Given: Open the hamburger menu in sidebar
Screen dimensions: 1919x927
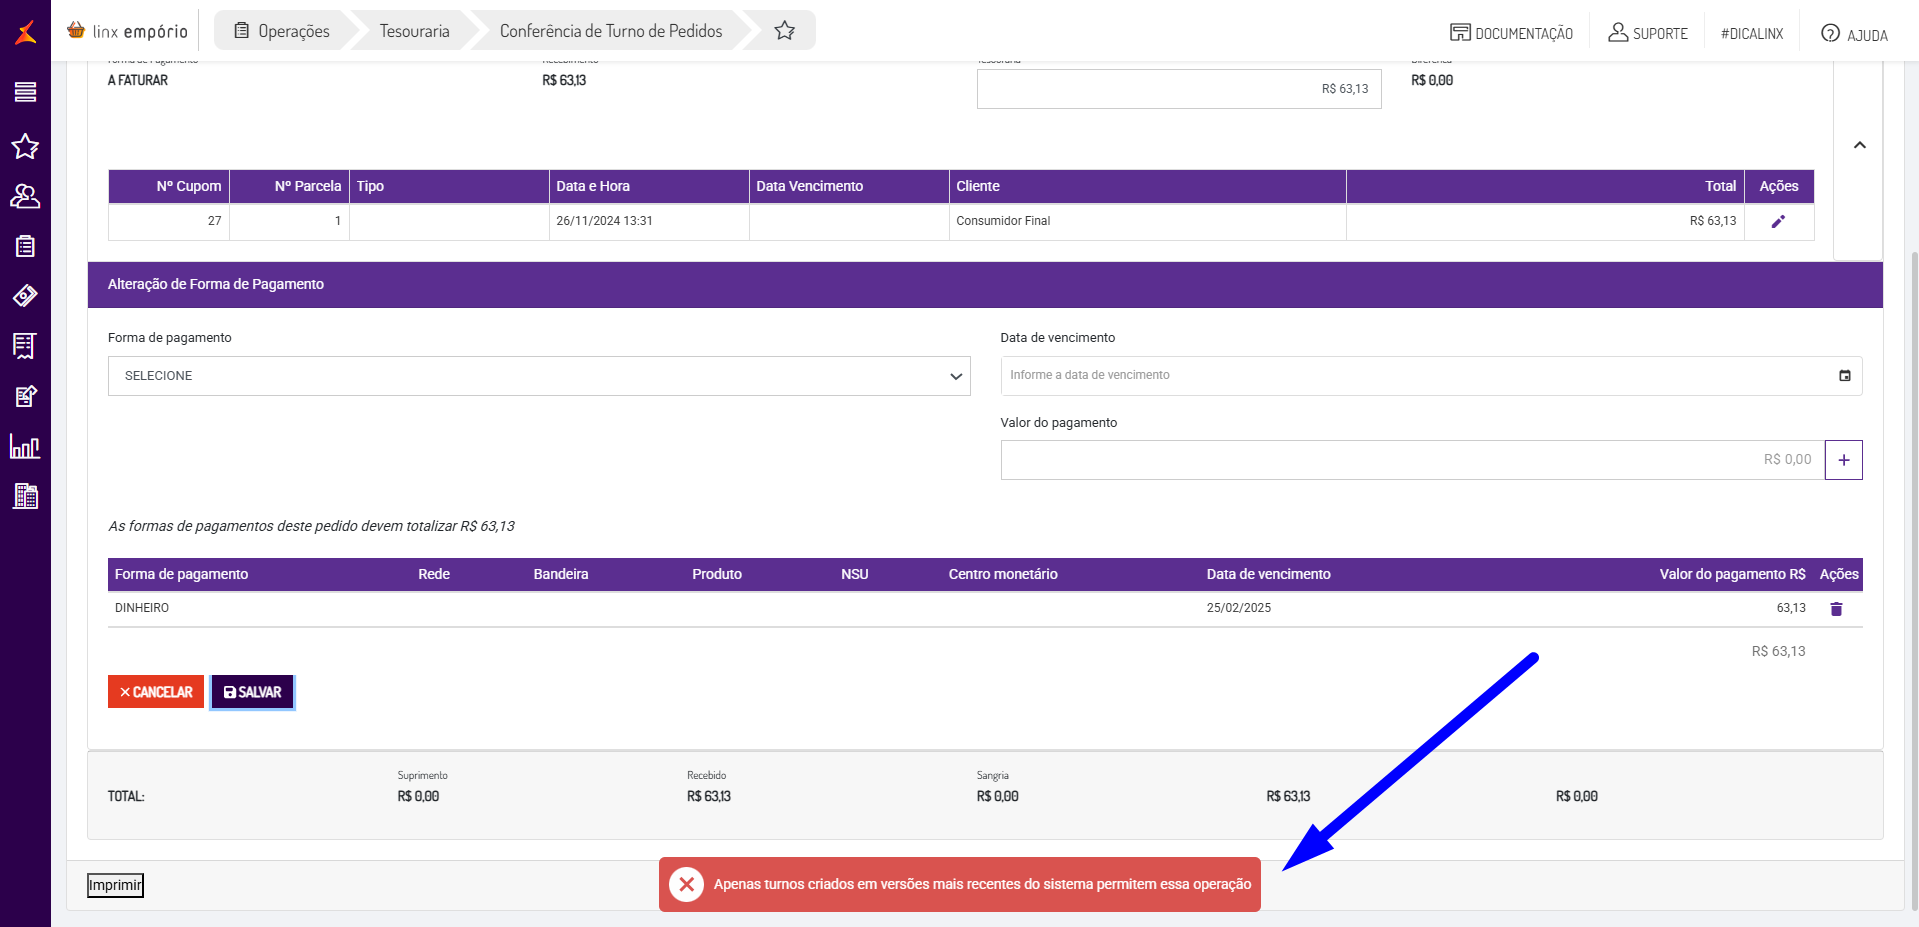Looking at the screenshot, I should (25, 92).
